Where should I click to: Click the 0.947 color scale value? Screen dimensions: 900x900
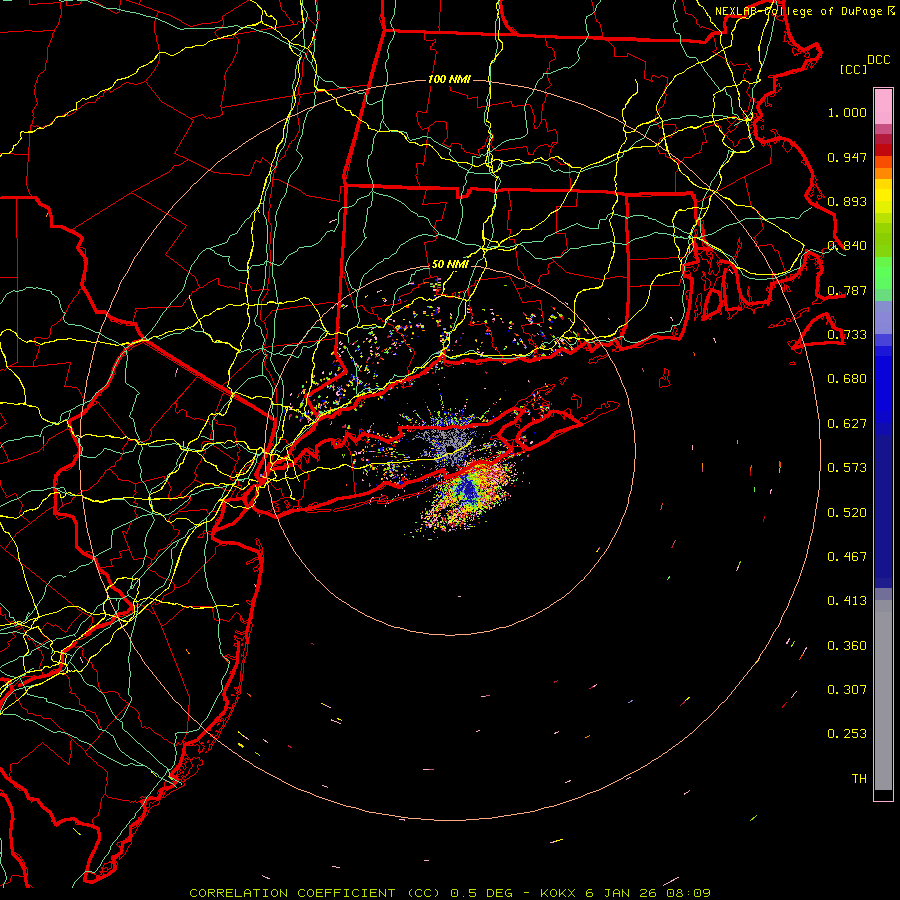point(847,157)
